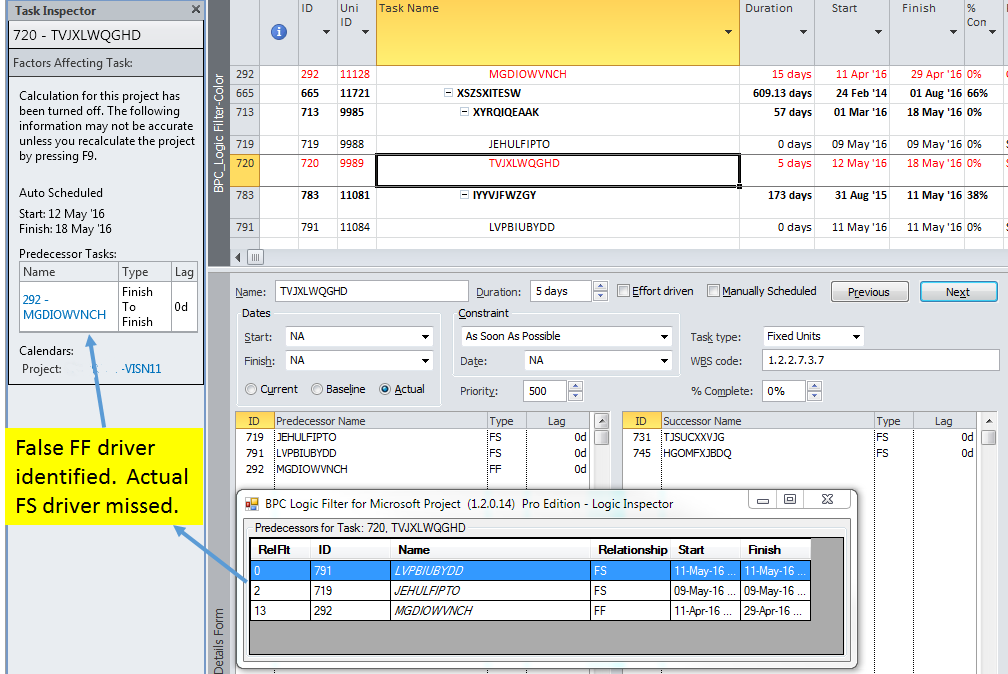Check the Manually Scheduled box
1008x674 pixels.
[x=713, y=291]
